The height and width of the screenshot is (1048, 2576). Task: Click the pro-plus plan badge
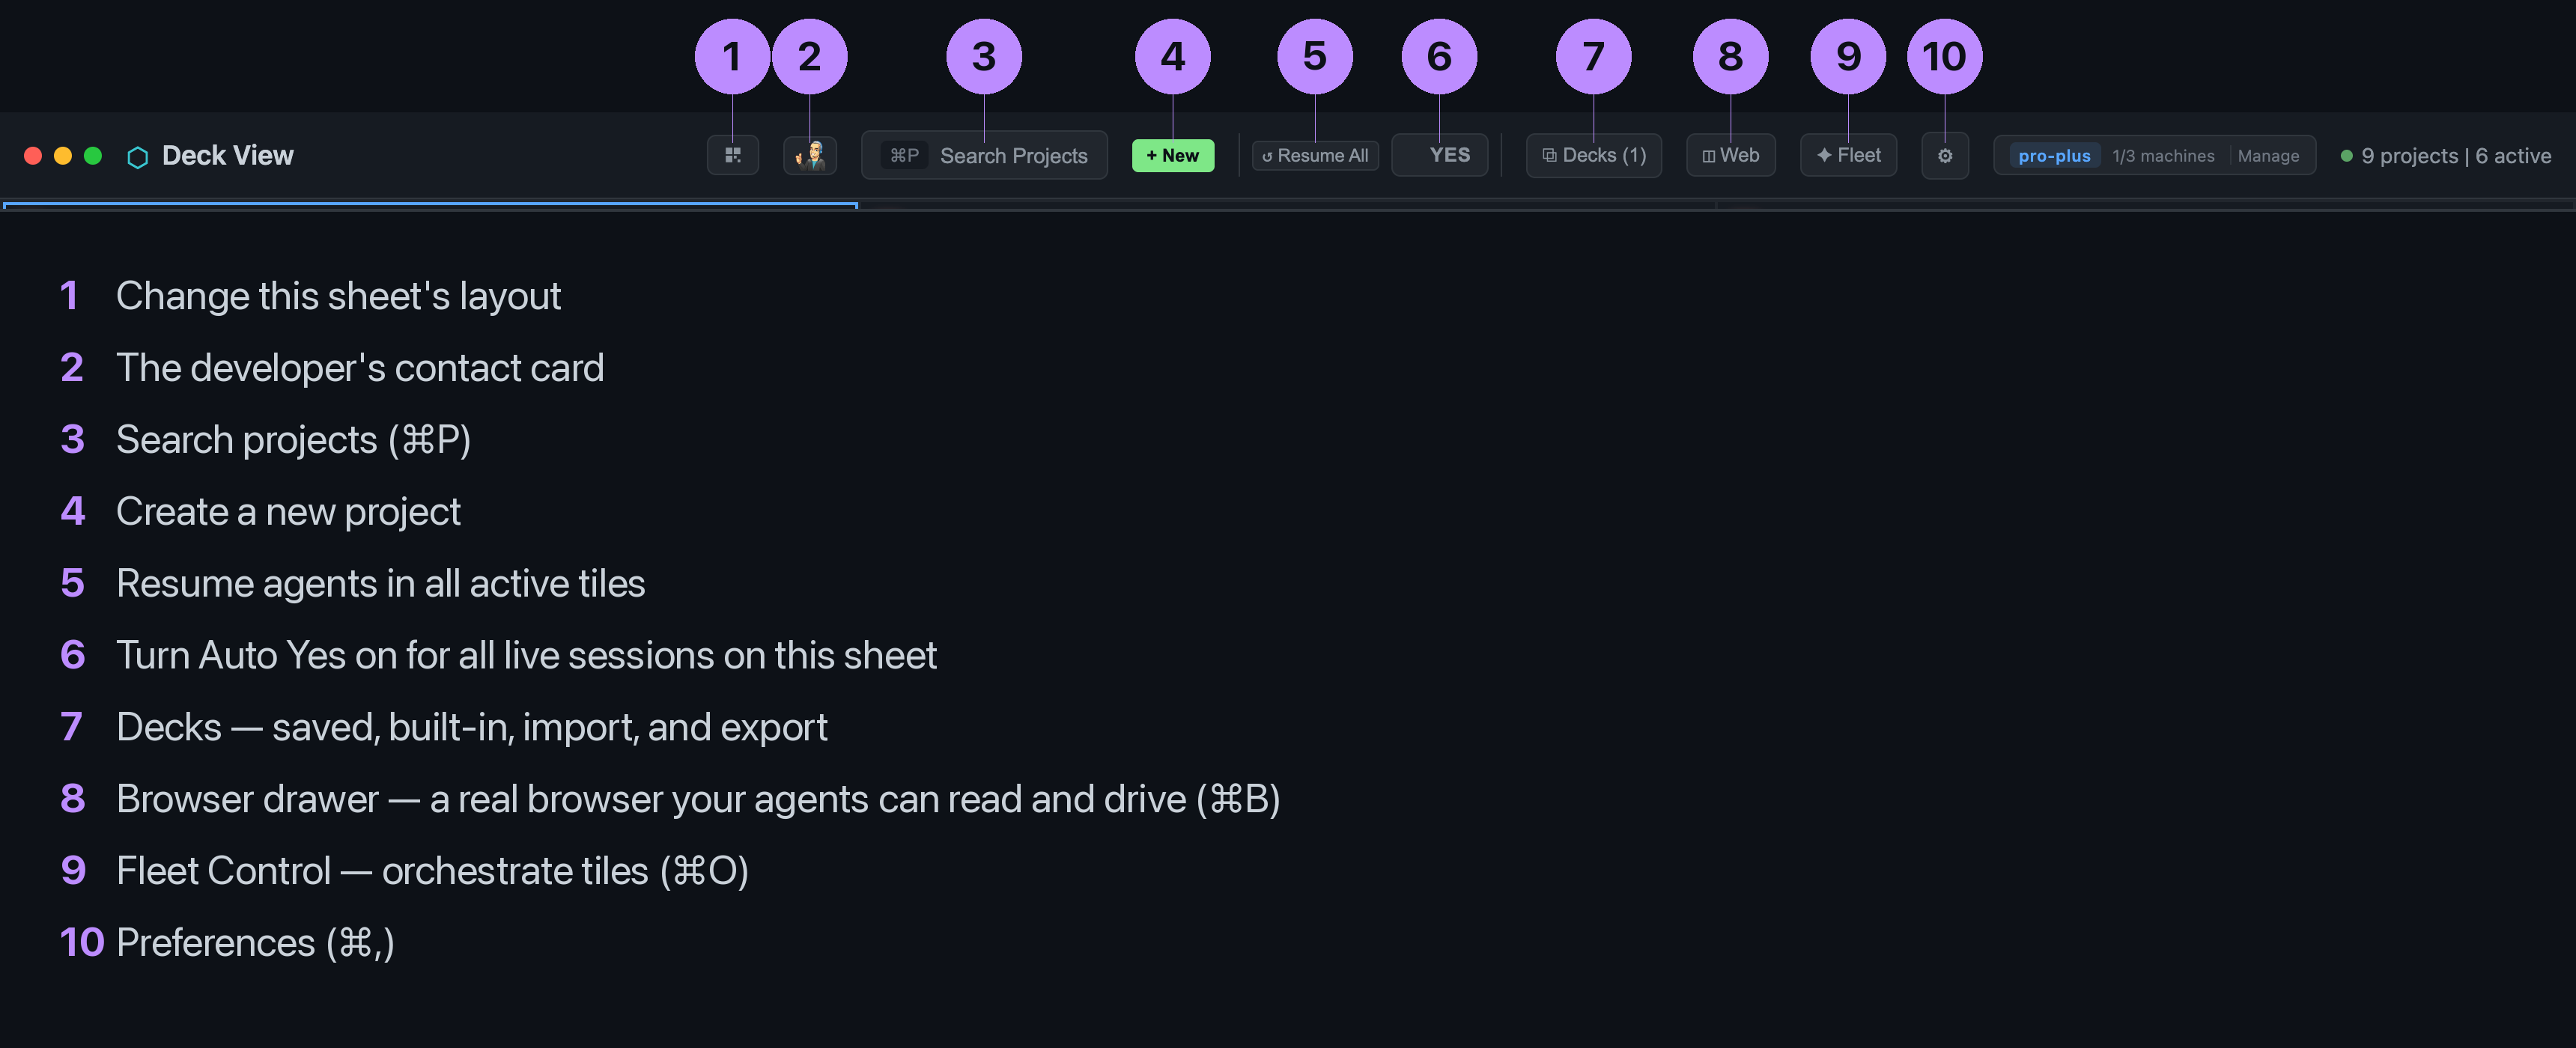tap(2054, 156)
